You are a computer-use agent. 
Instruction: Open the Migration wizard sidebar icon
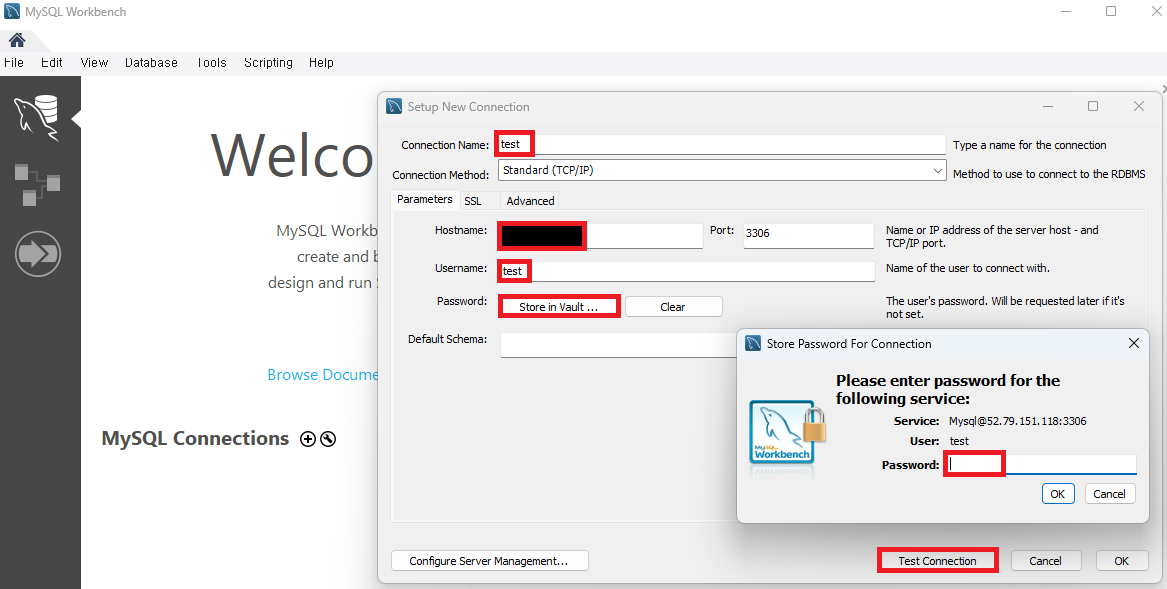(x=37, y=254)
